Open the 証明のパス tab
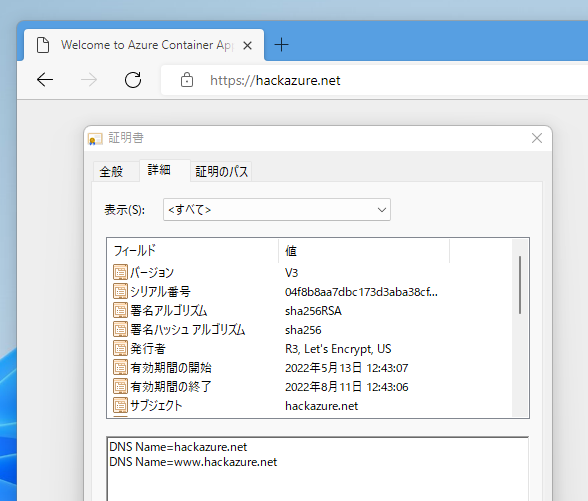 tap(221, 172)
